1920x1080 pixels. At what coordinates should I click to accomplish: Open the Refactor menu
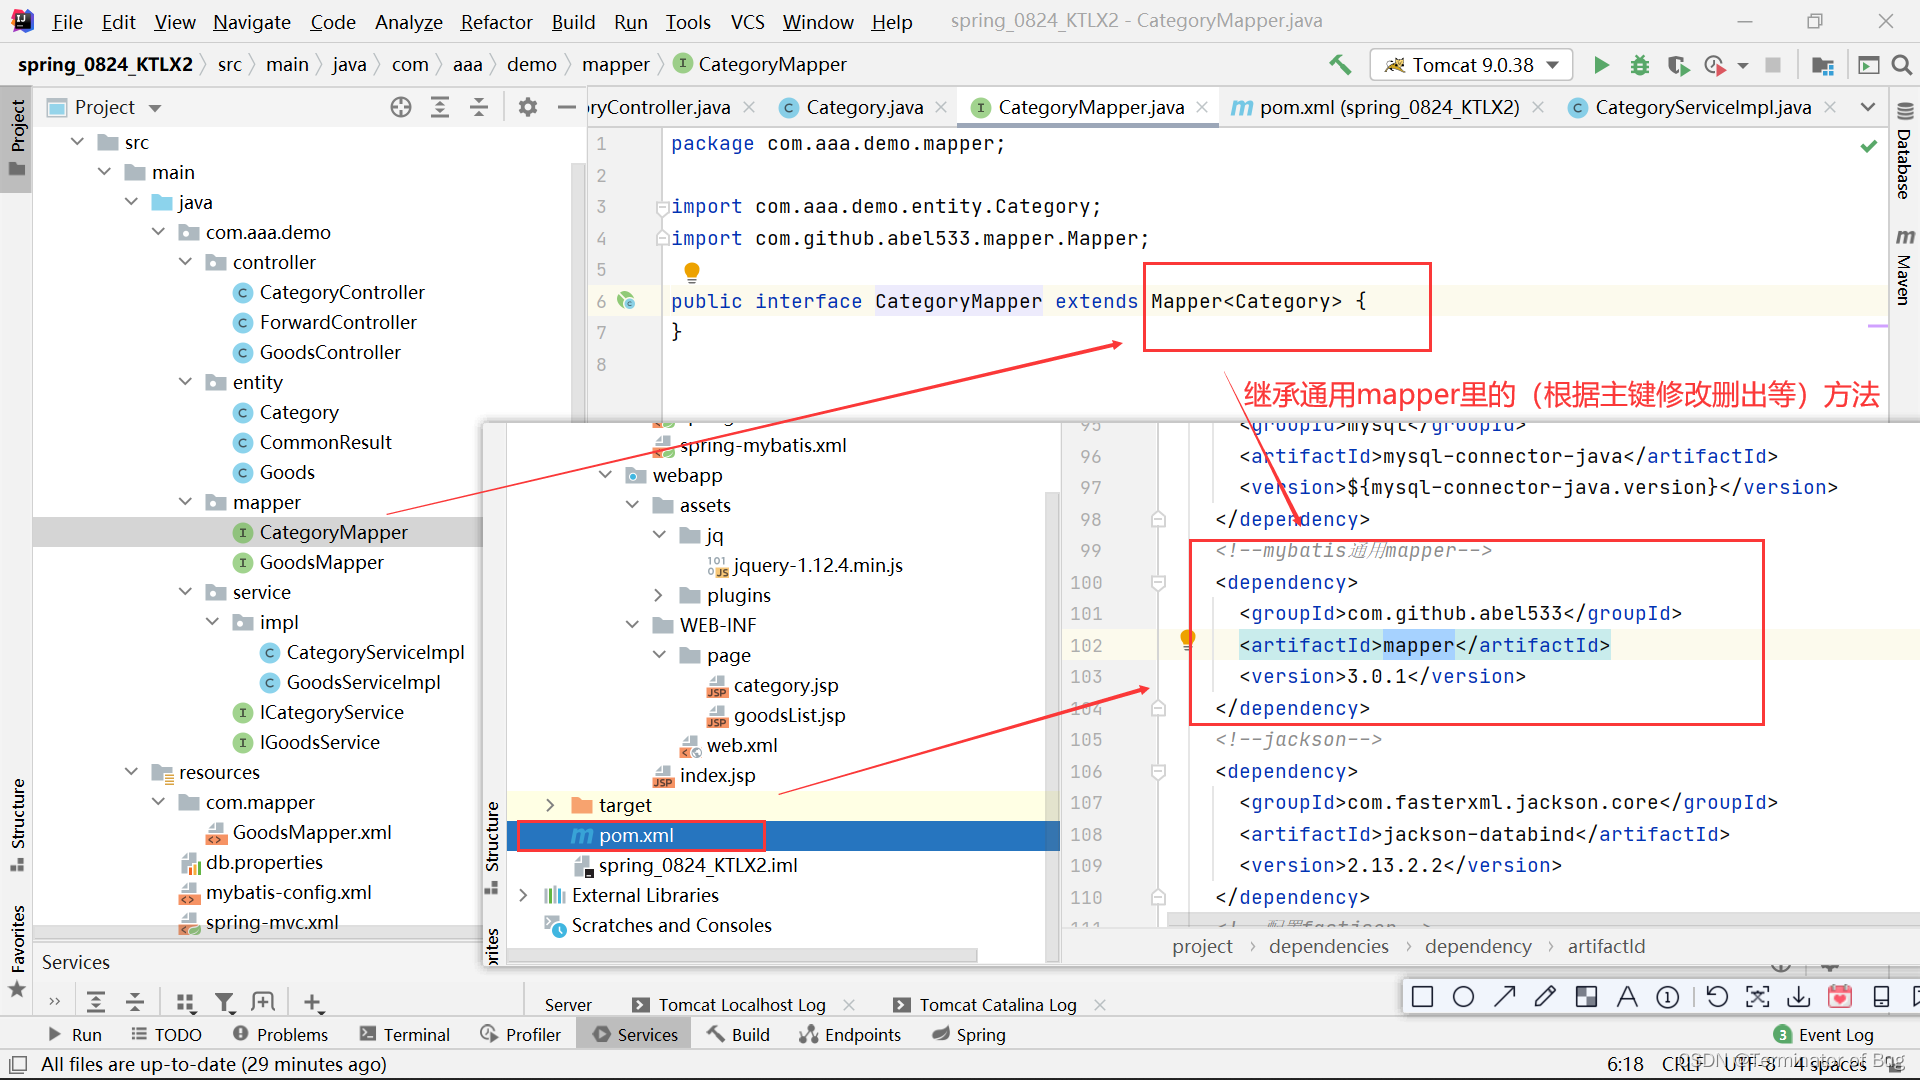click(x=496, y=22)
